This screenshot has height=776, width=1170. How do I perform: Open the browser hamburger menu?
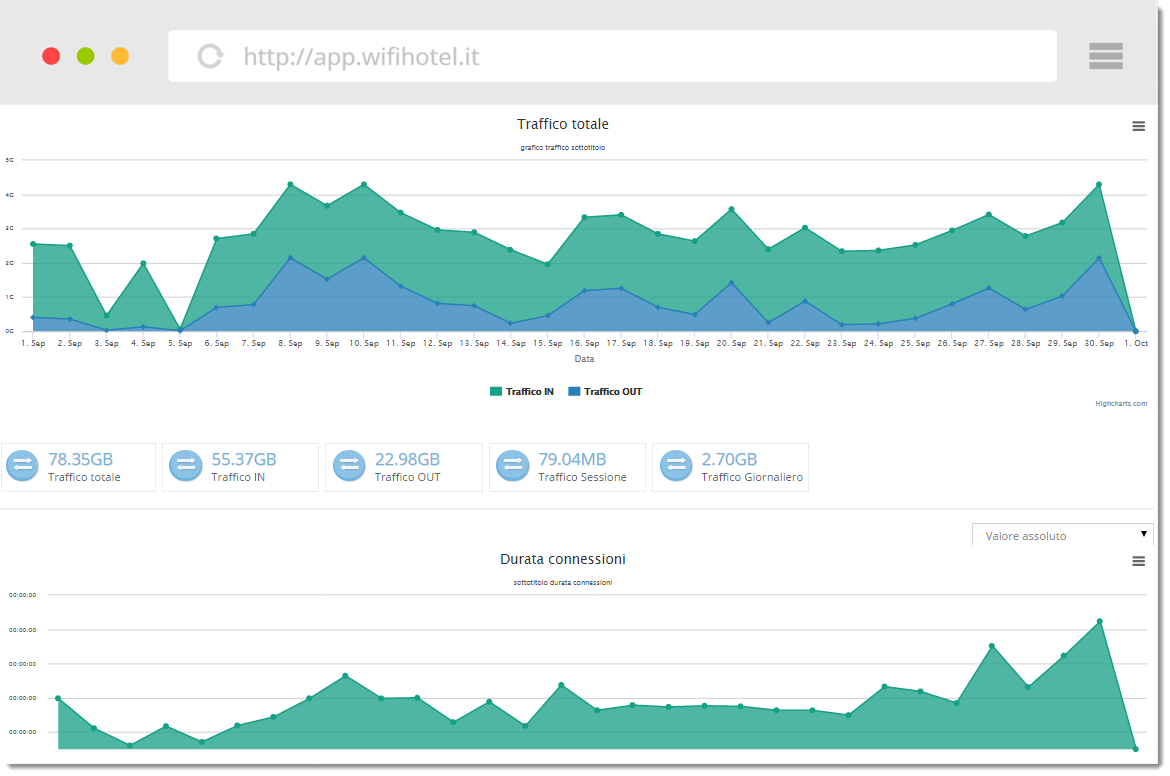[x=1106, y=56]
